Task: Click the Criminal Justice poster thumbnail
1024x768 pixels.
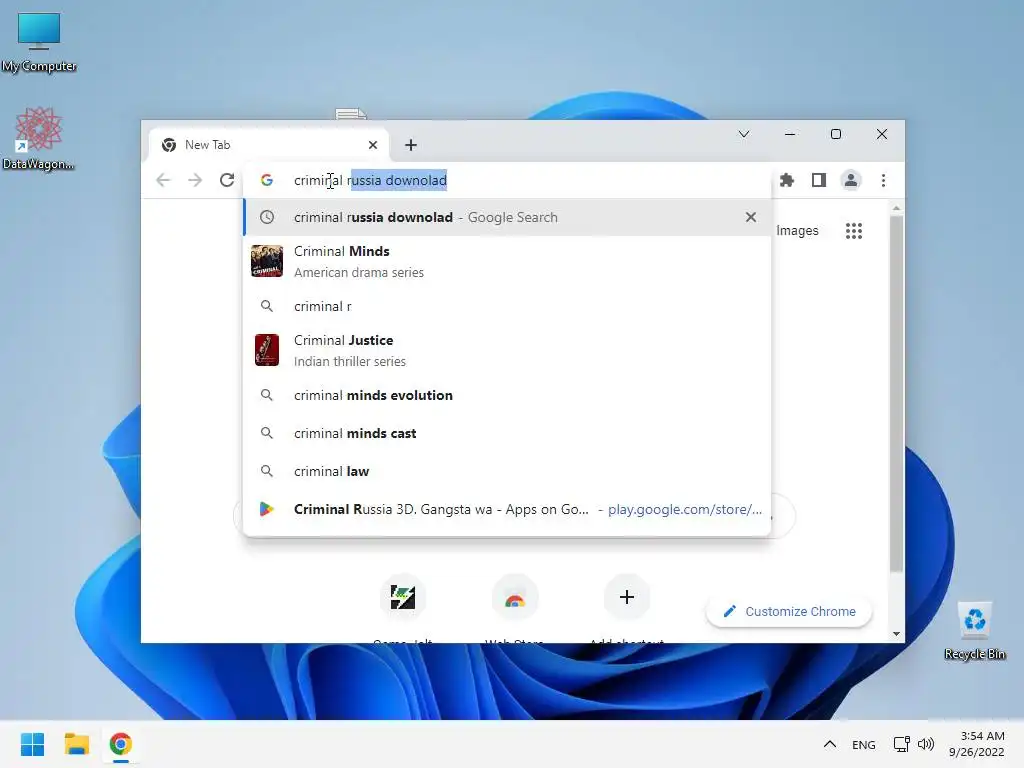Action: tap(267, 350)
